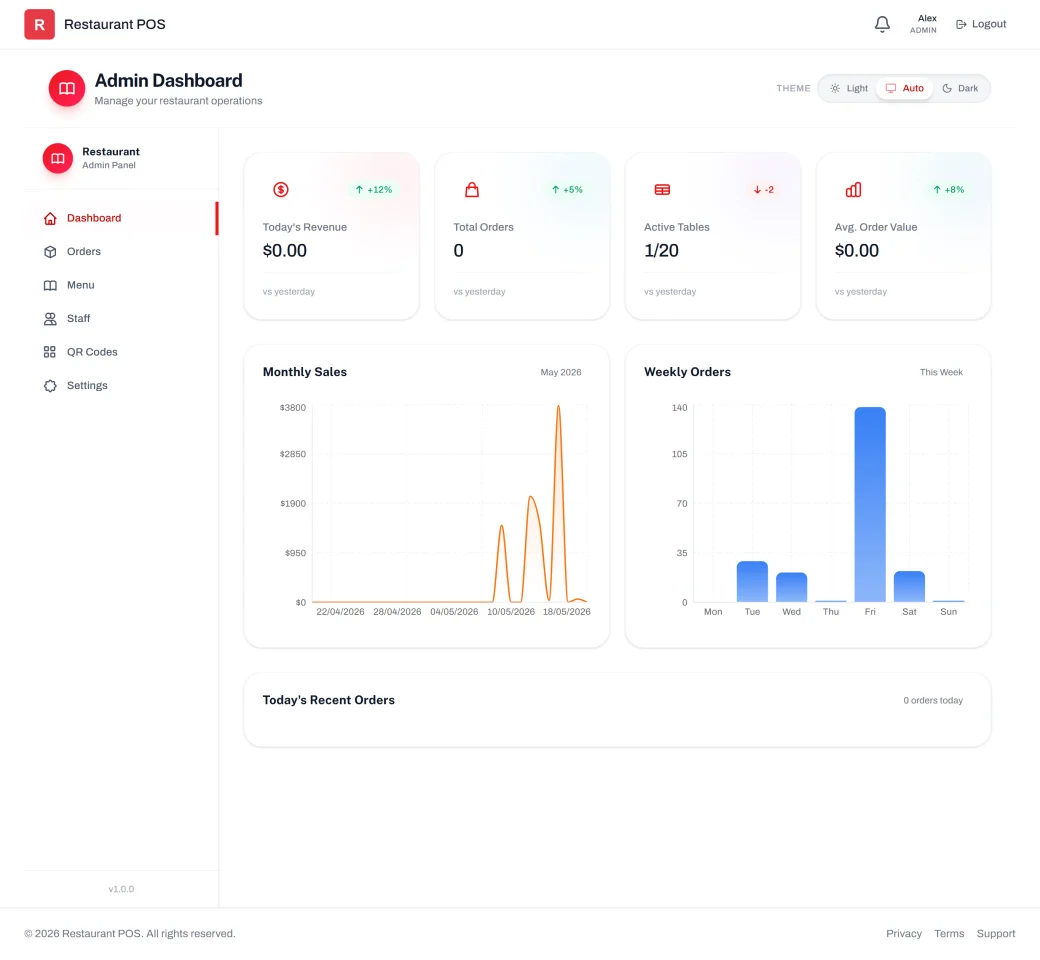
Task: Click the table icon on Active Tables card
Action: 663,190
